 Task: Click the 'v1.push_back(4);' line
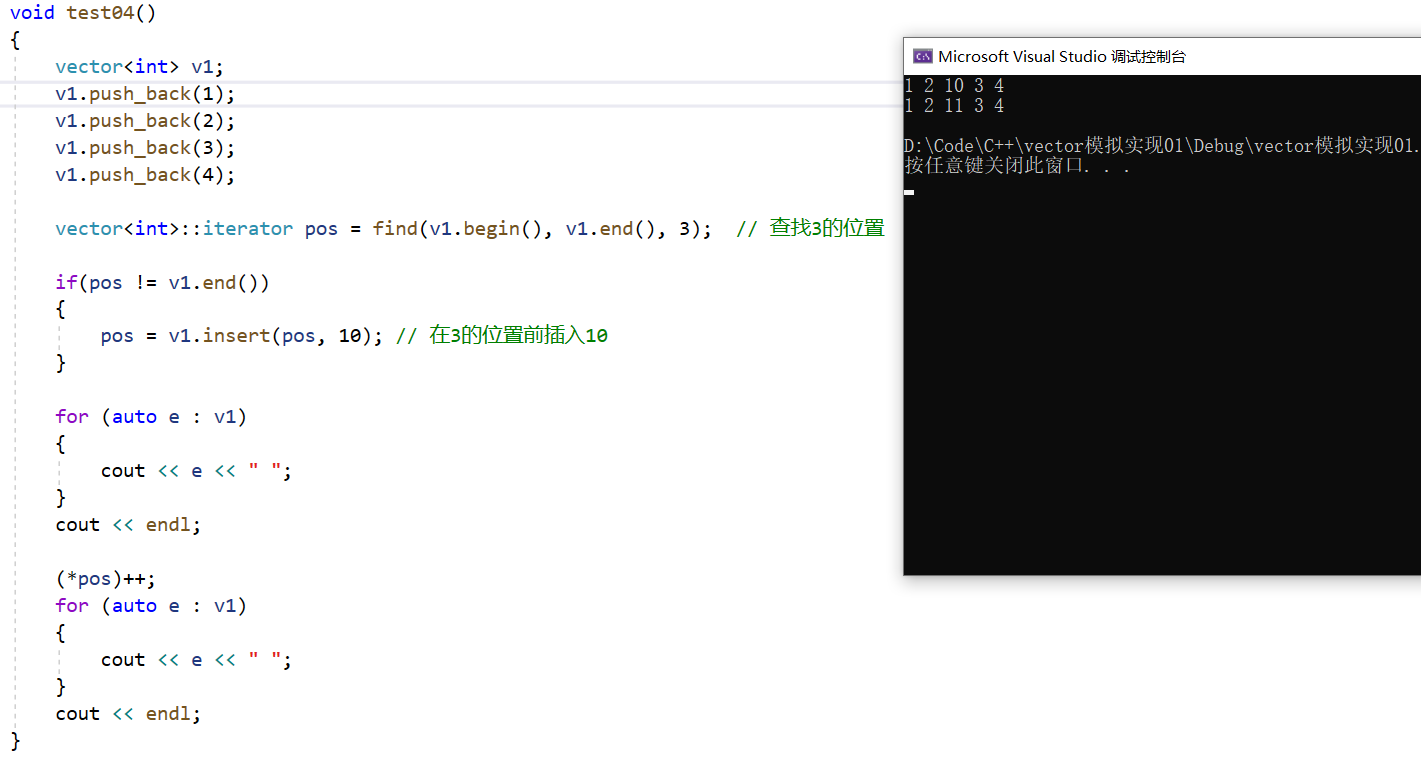(x=146, y=175)
